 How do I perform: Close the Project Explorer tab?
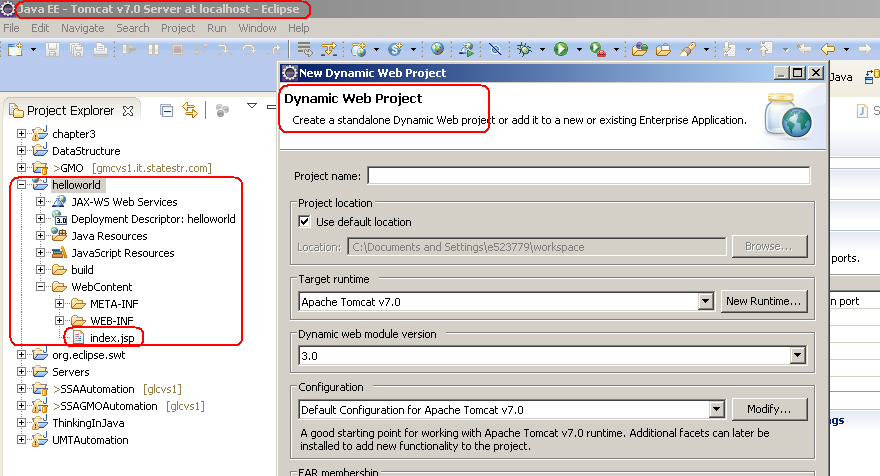coord(128,111)
